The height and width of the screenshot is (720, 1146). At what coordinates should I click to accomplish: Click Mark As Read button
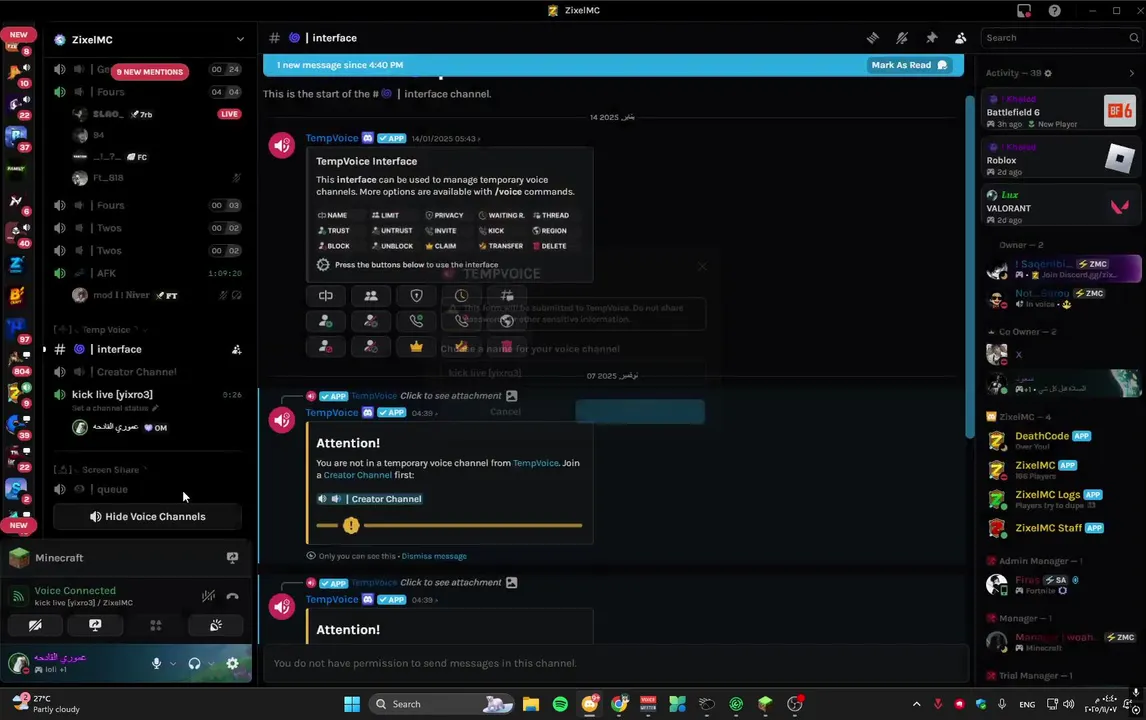[910, 65]
